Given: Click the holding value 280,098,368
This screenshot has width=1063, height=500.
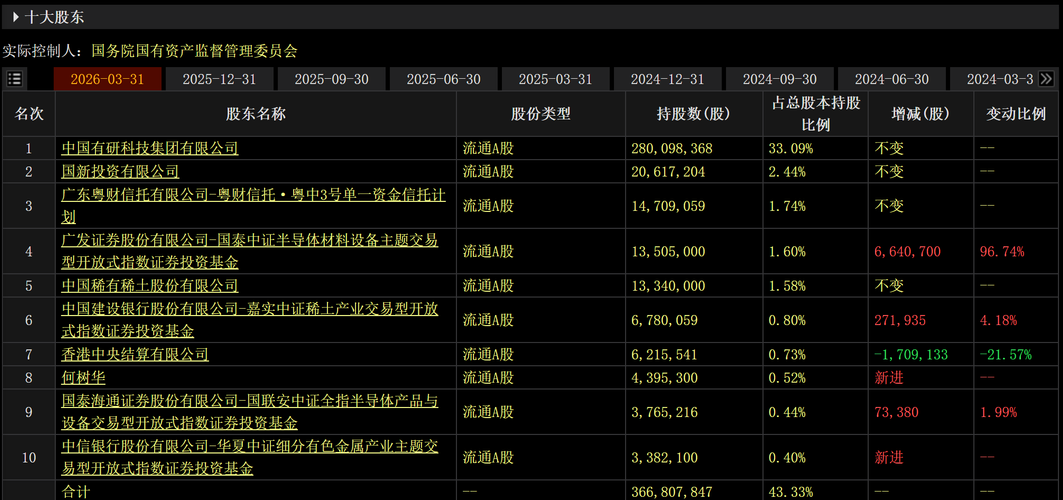Looking at the screenshot, I should (x=672, y=148).
